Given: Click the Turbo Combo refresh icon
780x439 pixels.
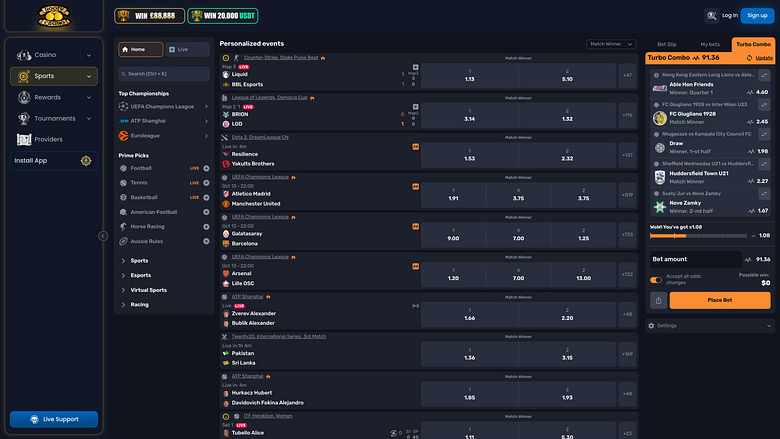Looking at the screenshot, I should [749, 58].
